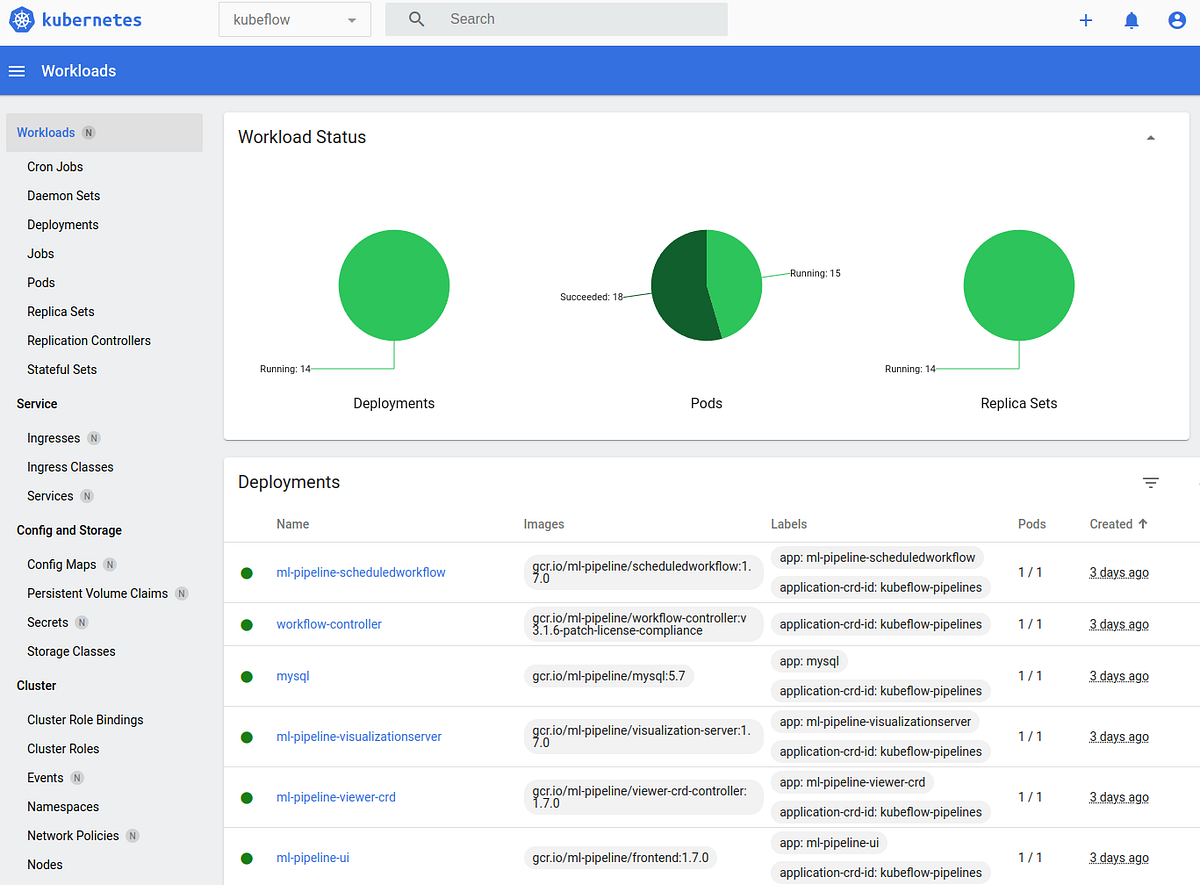
Task: Click the dark Succeeded slice of Pods chart
Action: pyautogui.click(x=678, y=290)
